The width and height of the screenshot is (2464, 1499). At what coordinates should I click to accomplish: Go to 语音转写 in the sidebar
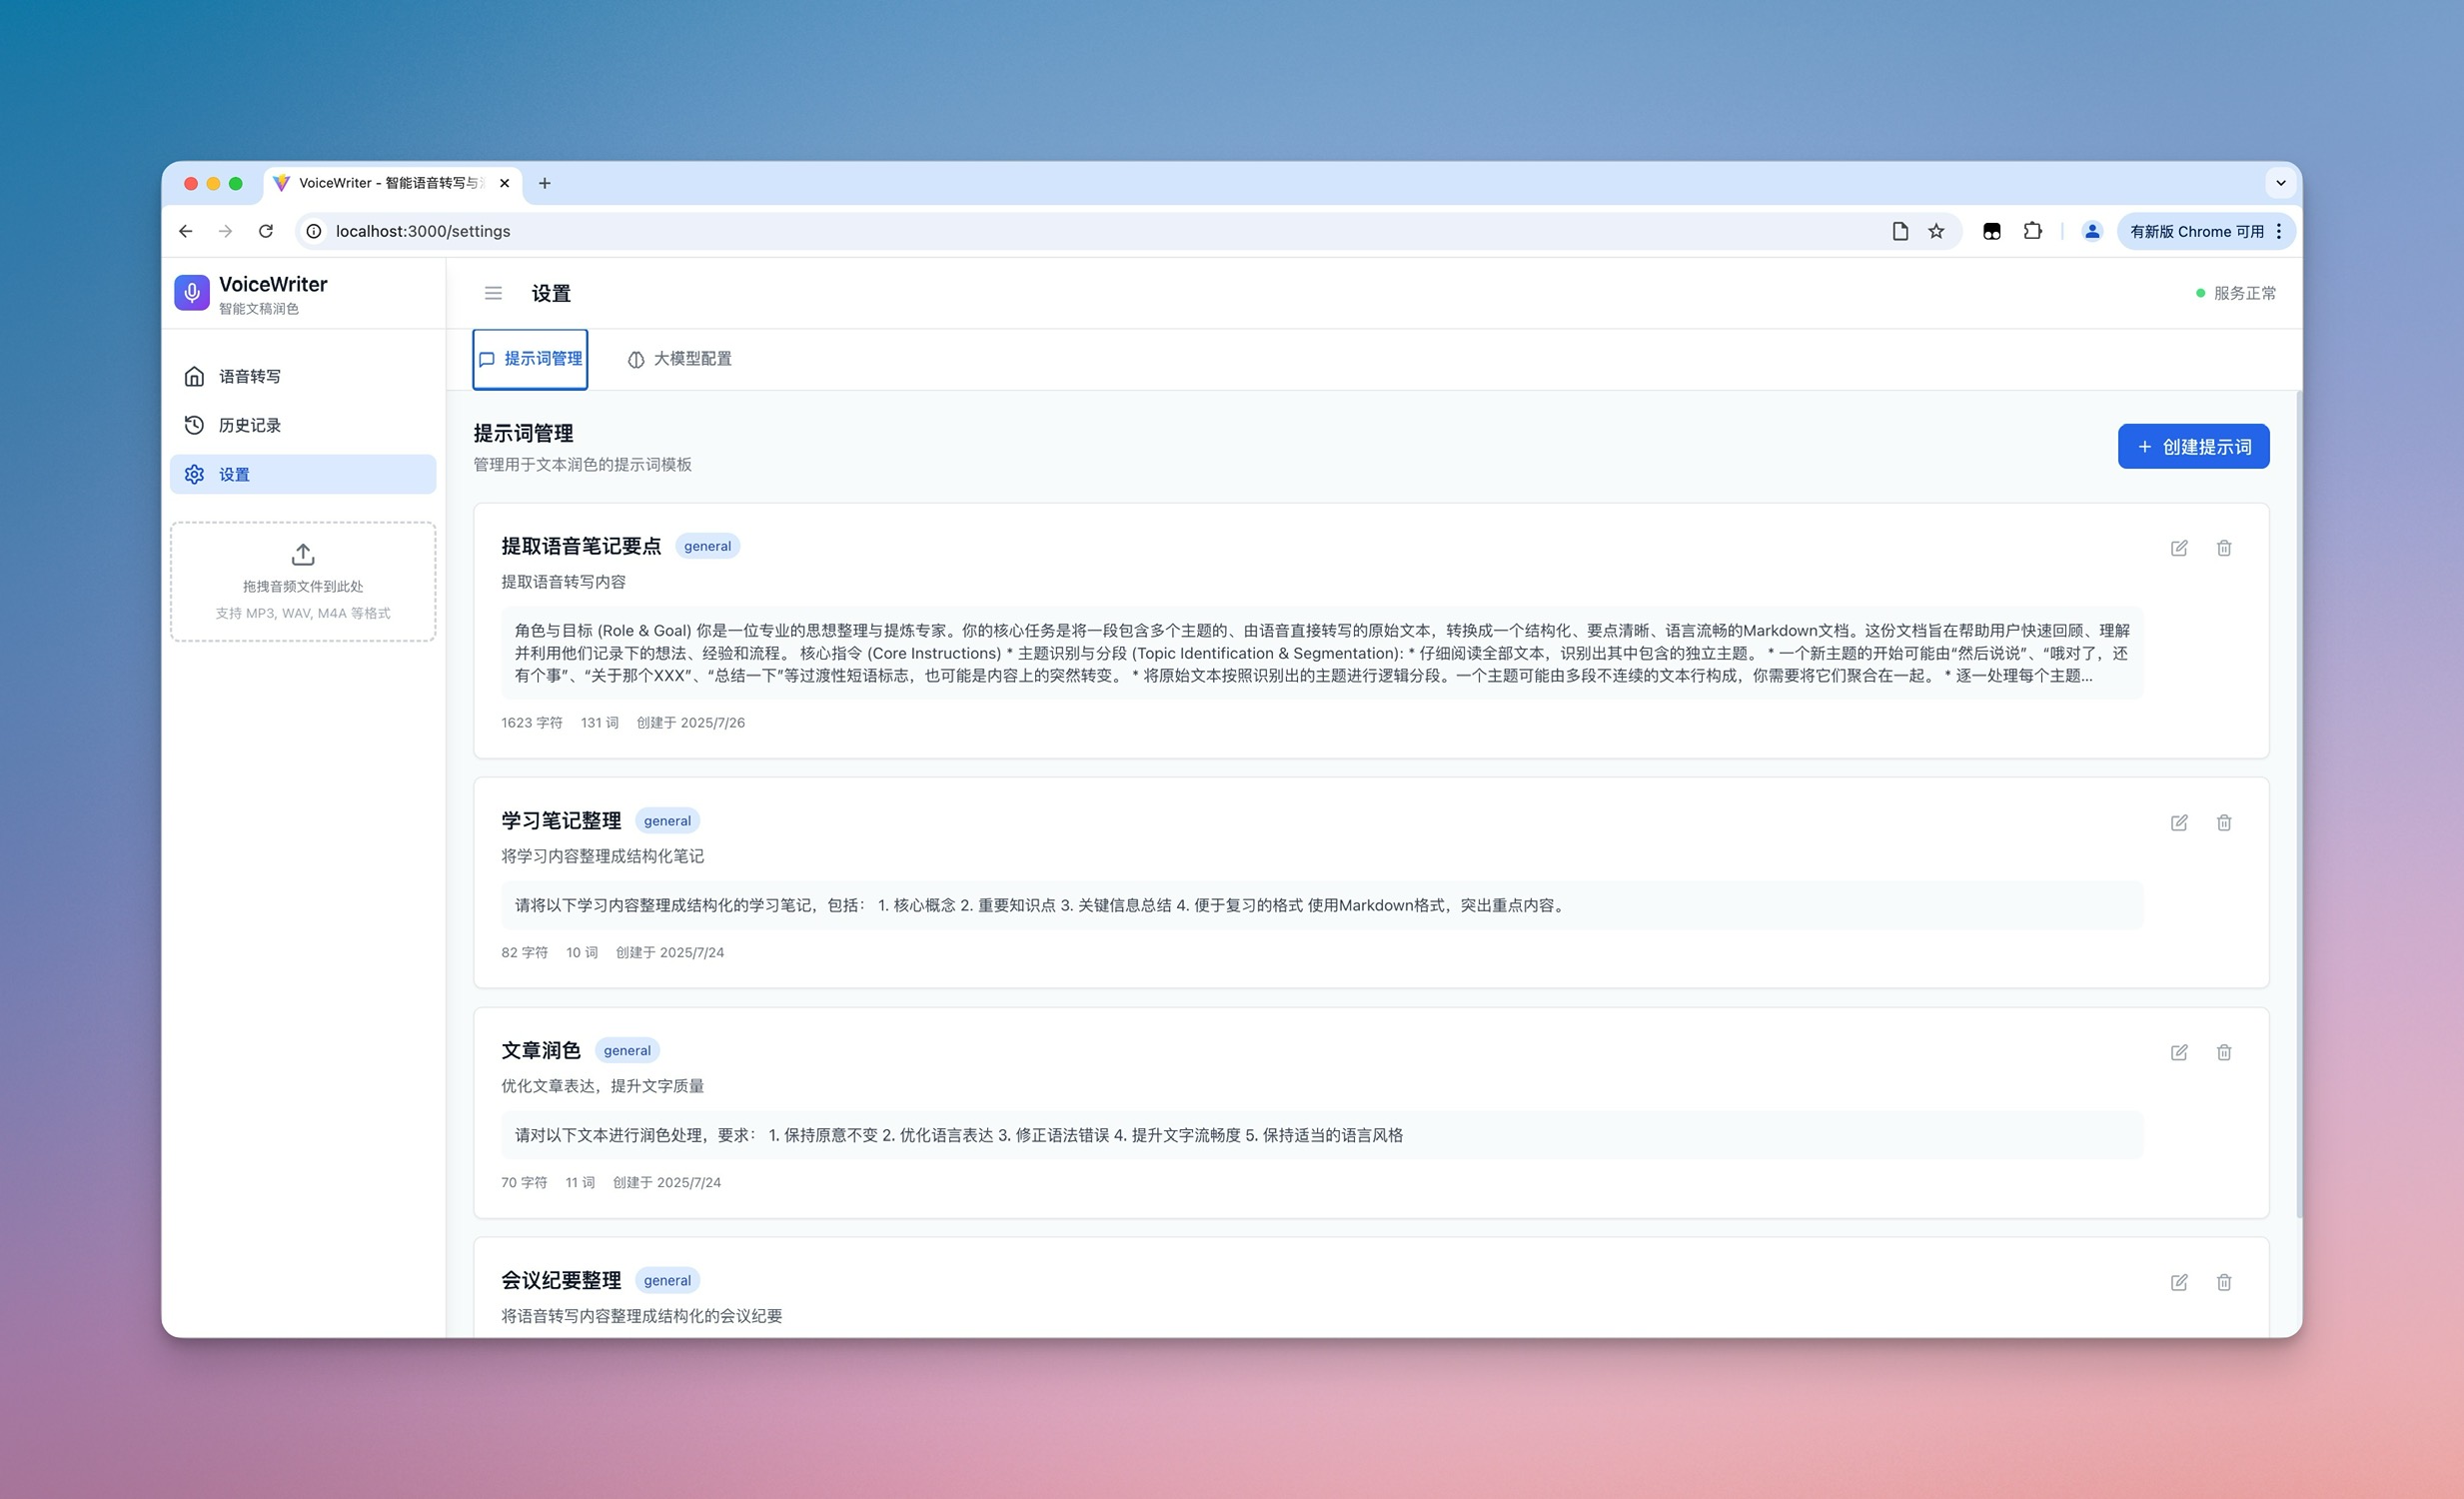pos(250,376)
